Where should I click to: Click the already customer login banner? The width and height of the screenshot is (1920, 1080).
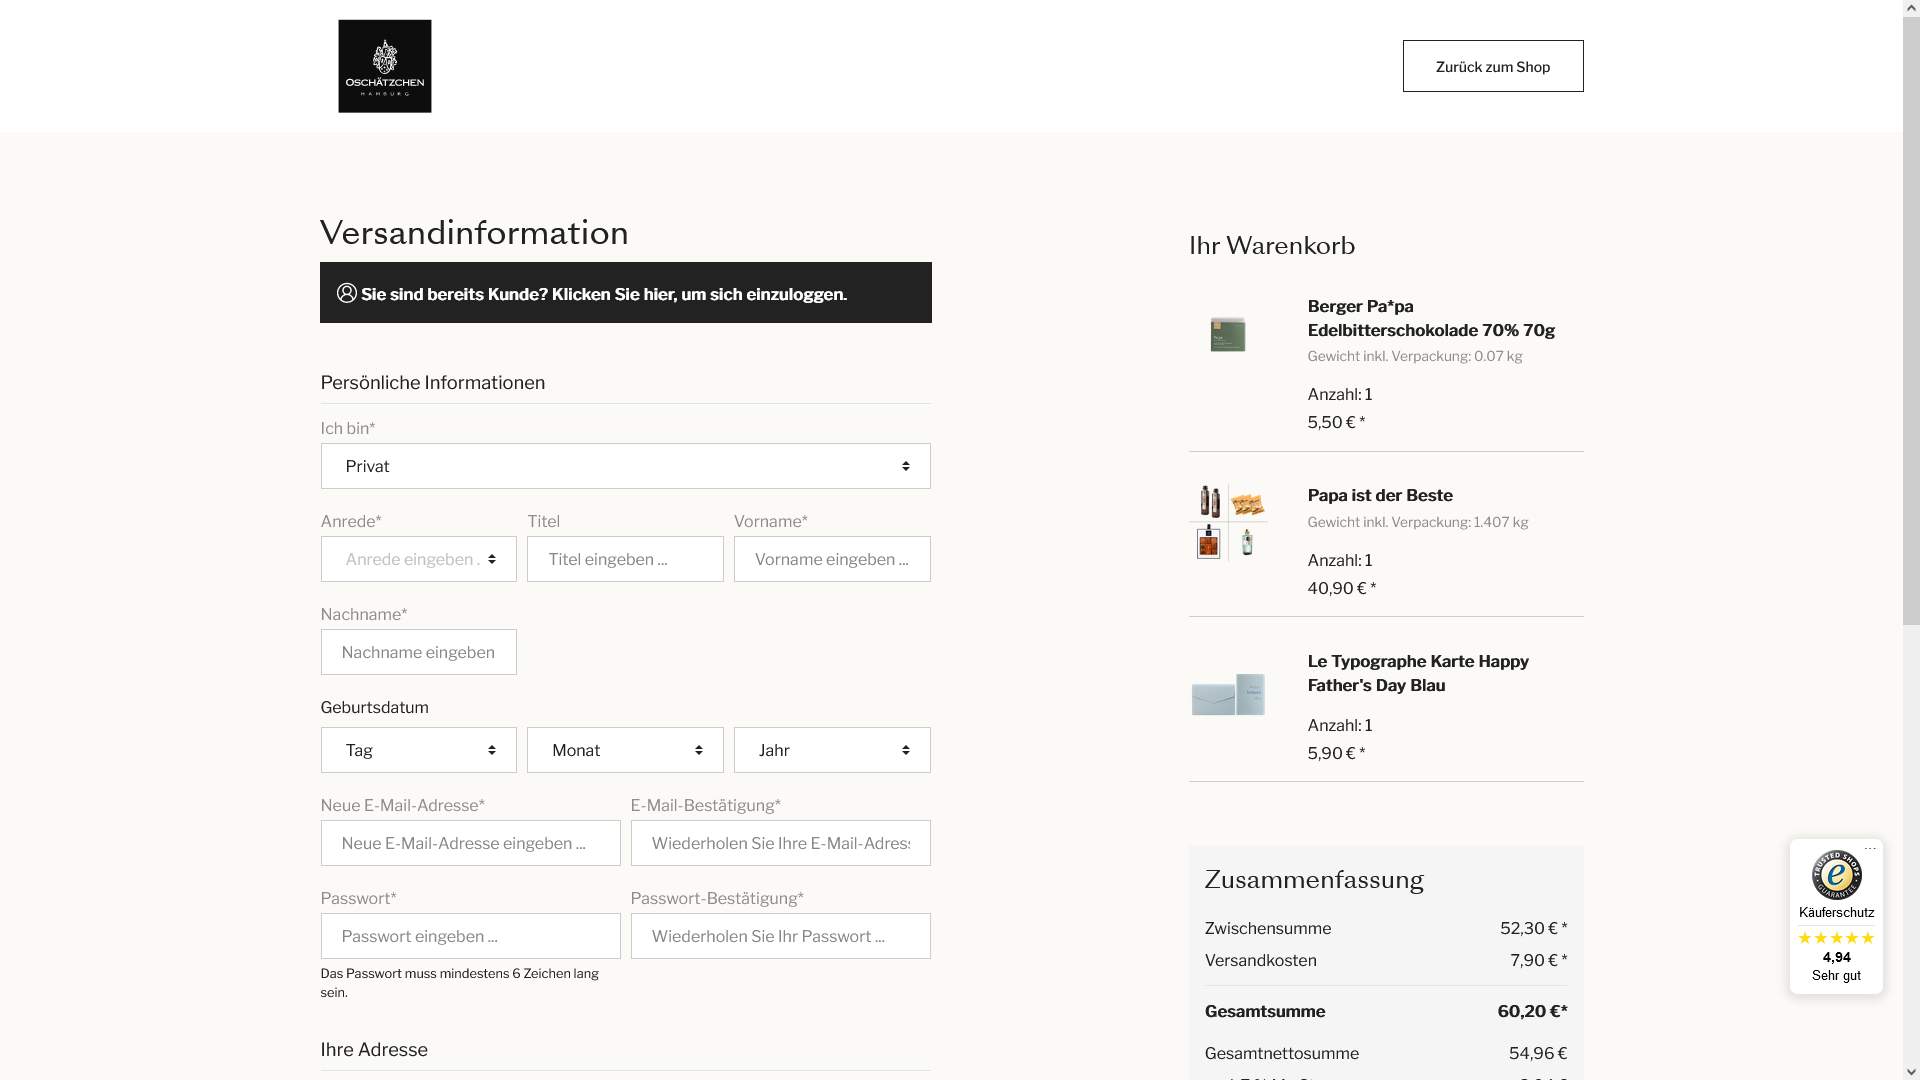click(626, 293)
